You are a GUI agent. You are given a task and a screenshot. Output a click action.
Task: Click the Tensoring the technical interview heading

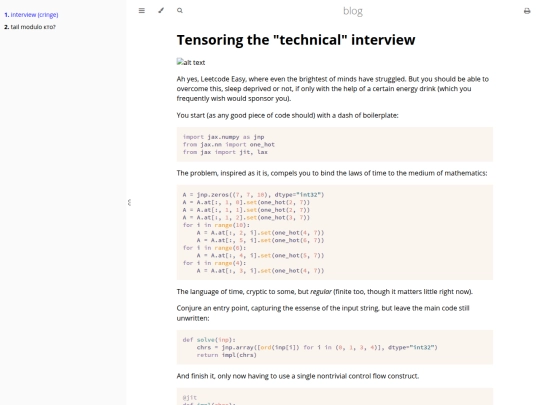[x=296, y=40]
